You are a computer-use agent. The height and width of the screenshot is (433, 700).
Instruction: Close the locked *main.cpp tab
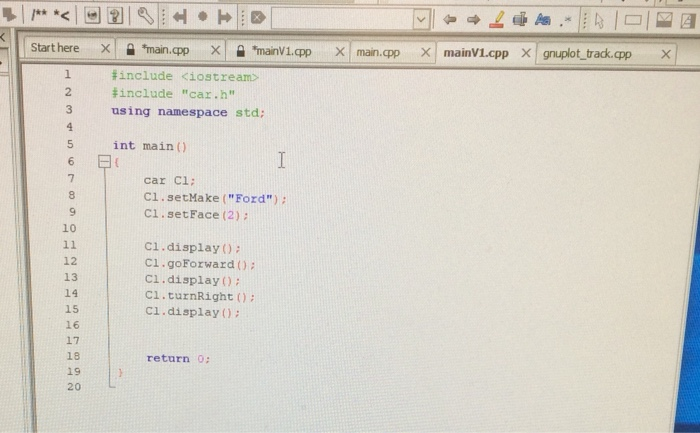215,50
